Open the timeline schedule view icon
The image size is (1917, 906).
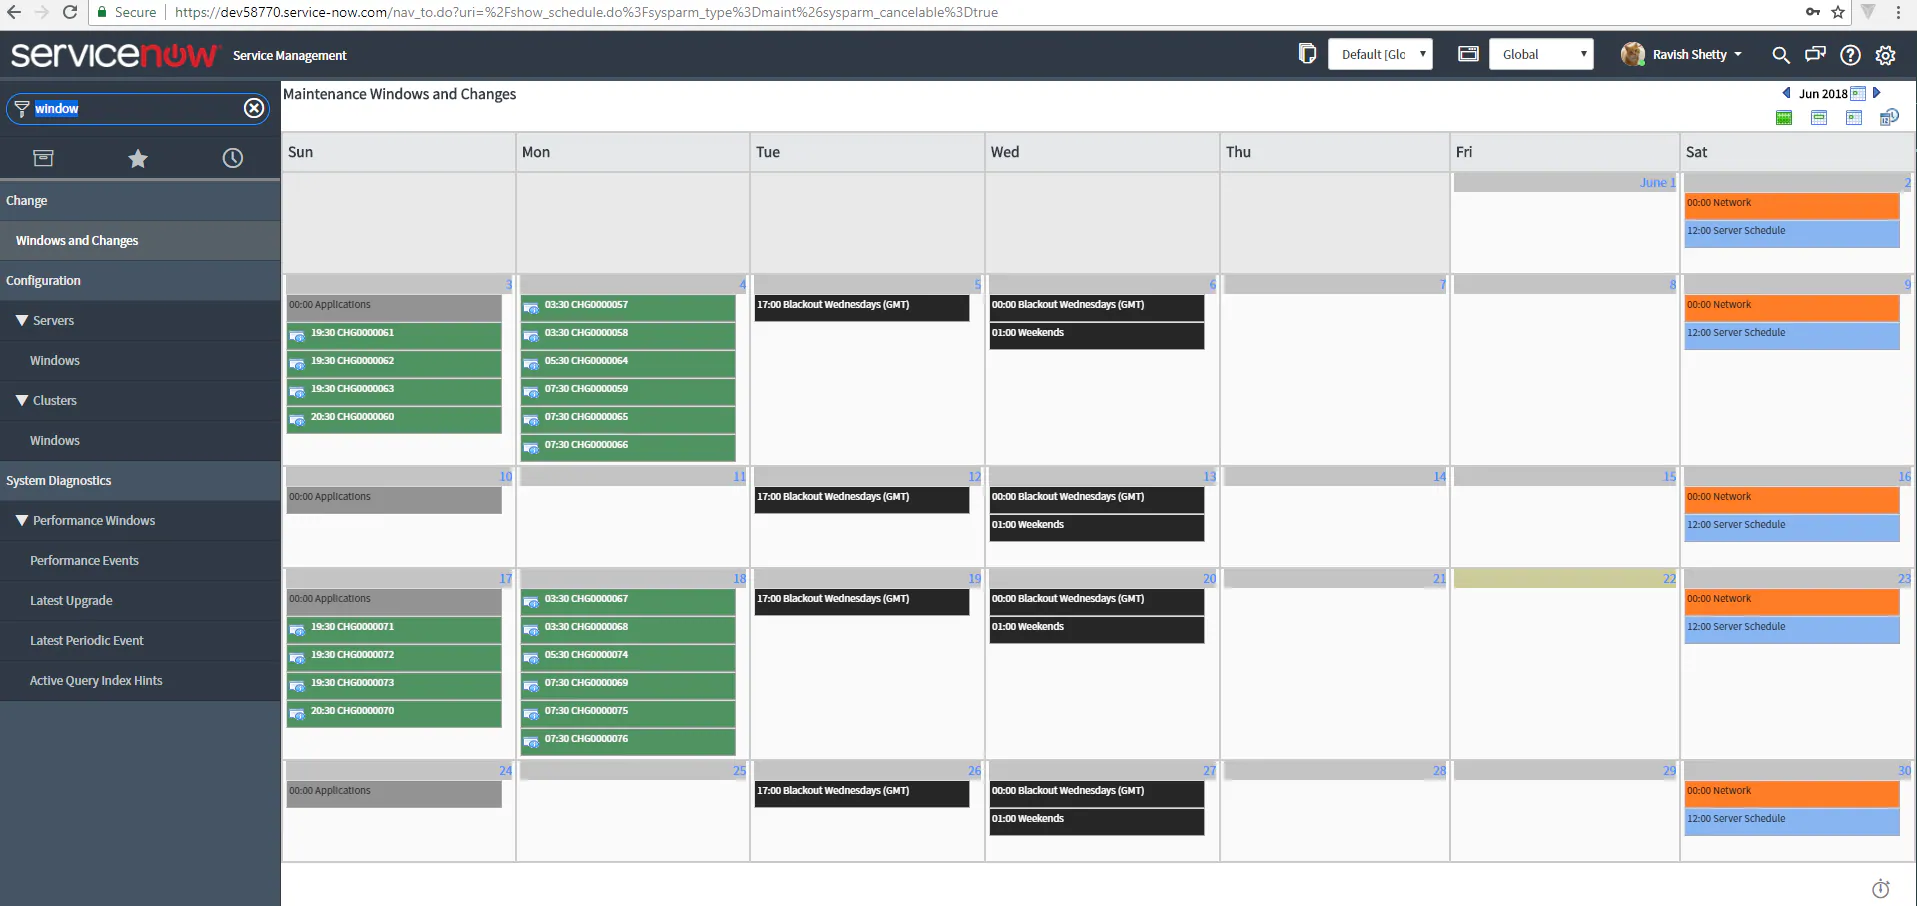pyautogui.click(x=1890, y=117)
